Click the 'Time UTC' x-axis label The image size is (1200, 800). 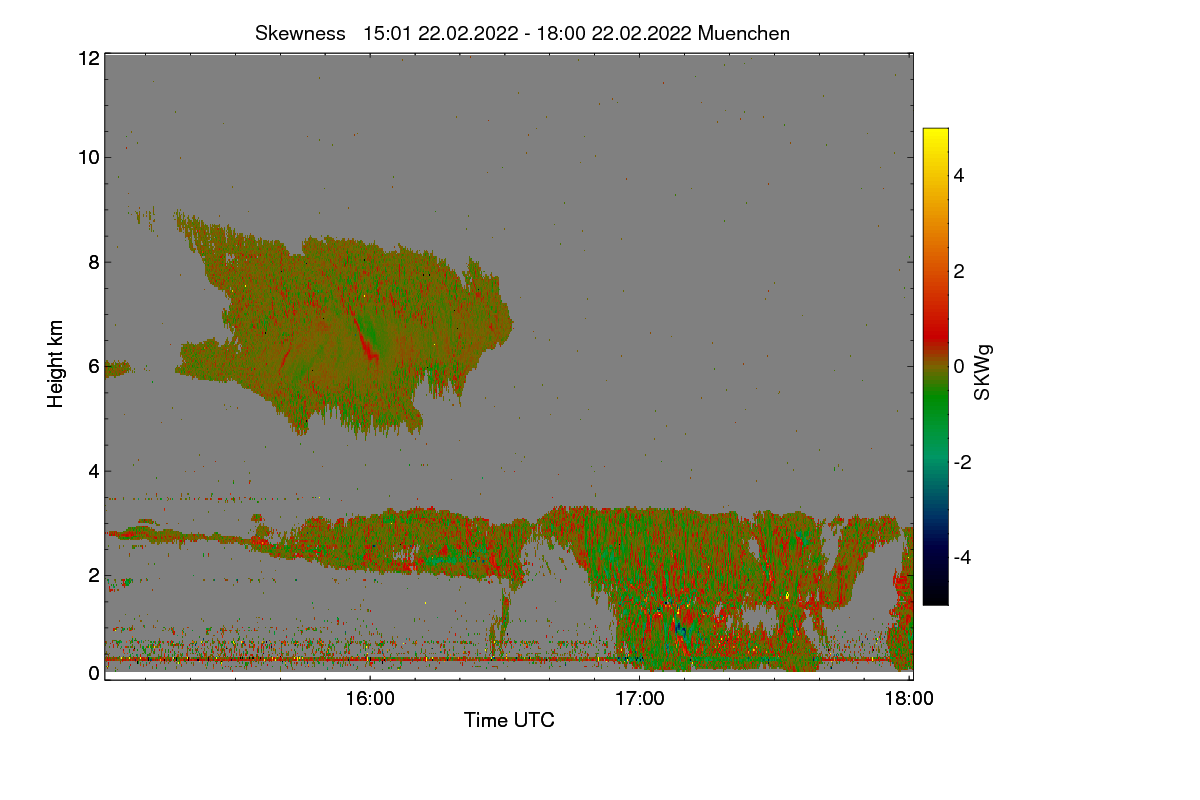(x=509, y=720)
